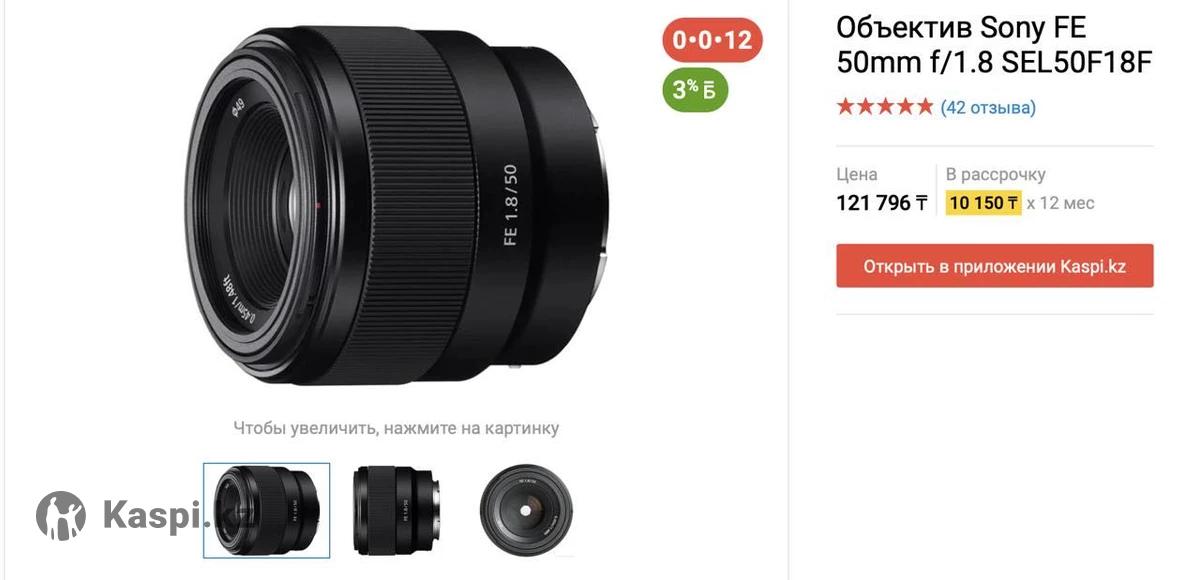Show the front-view lens thumbnail
Image resolution: width=1200 pixels, height=580 pixels.
tap(526, 510)
